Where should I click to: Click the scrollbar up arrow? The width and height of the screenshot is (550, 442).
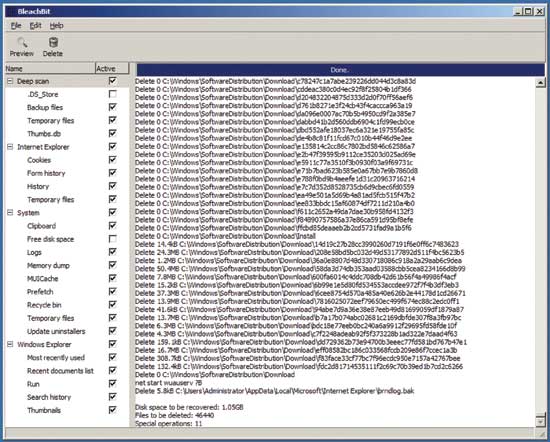[x=541, y=83]
